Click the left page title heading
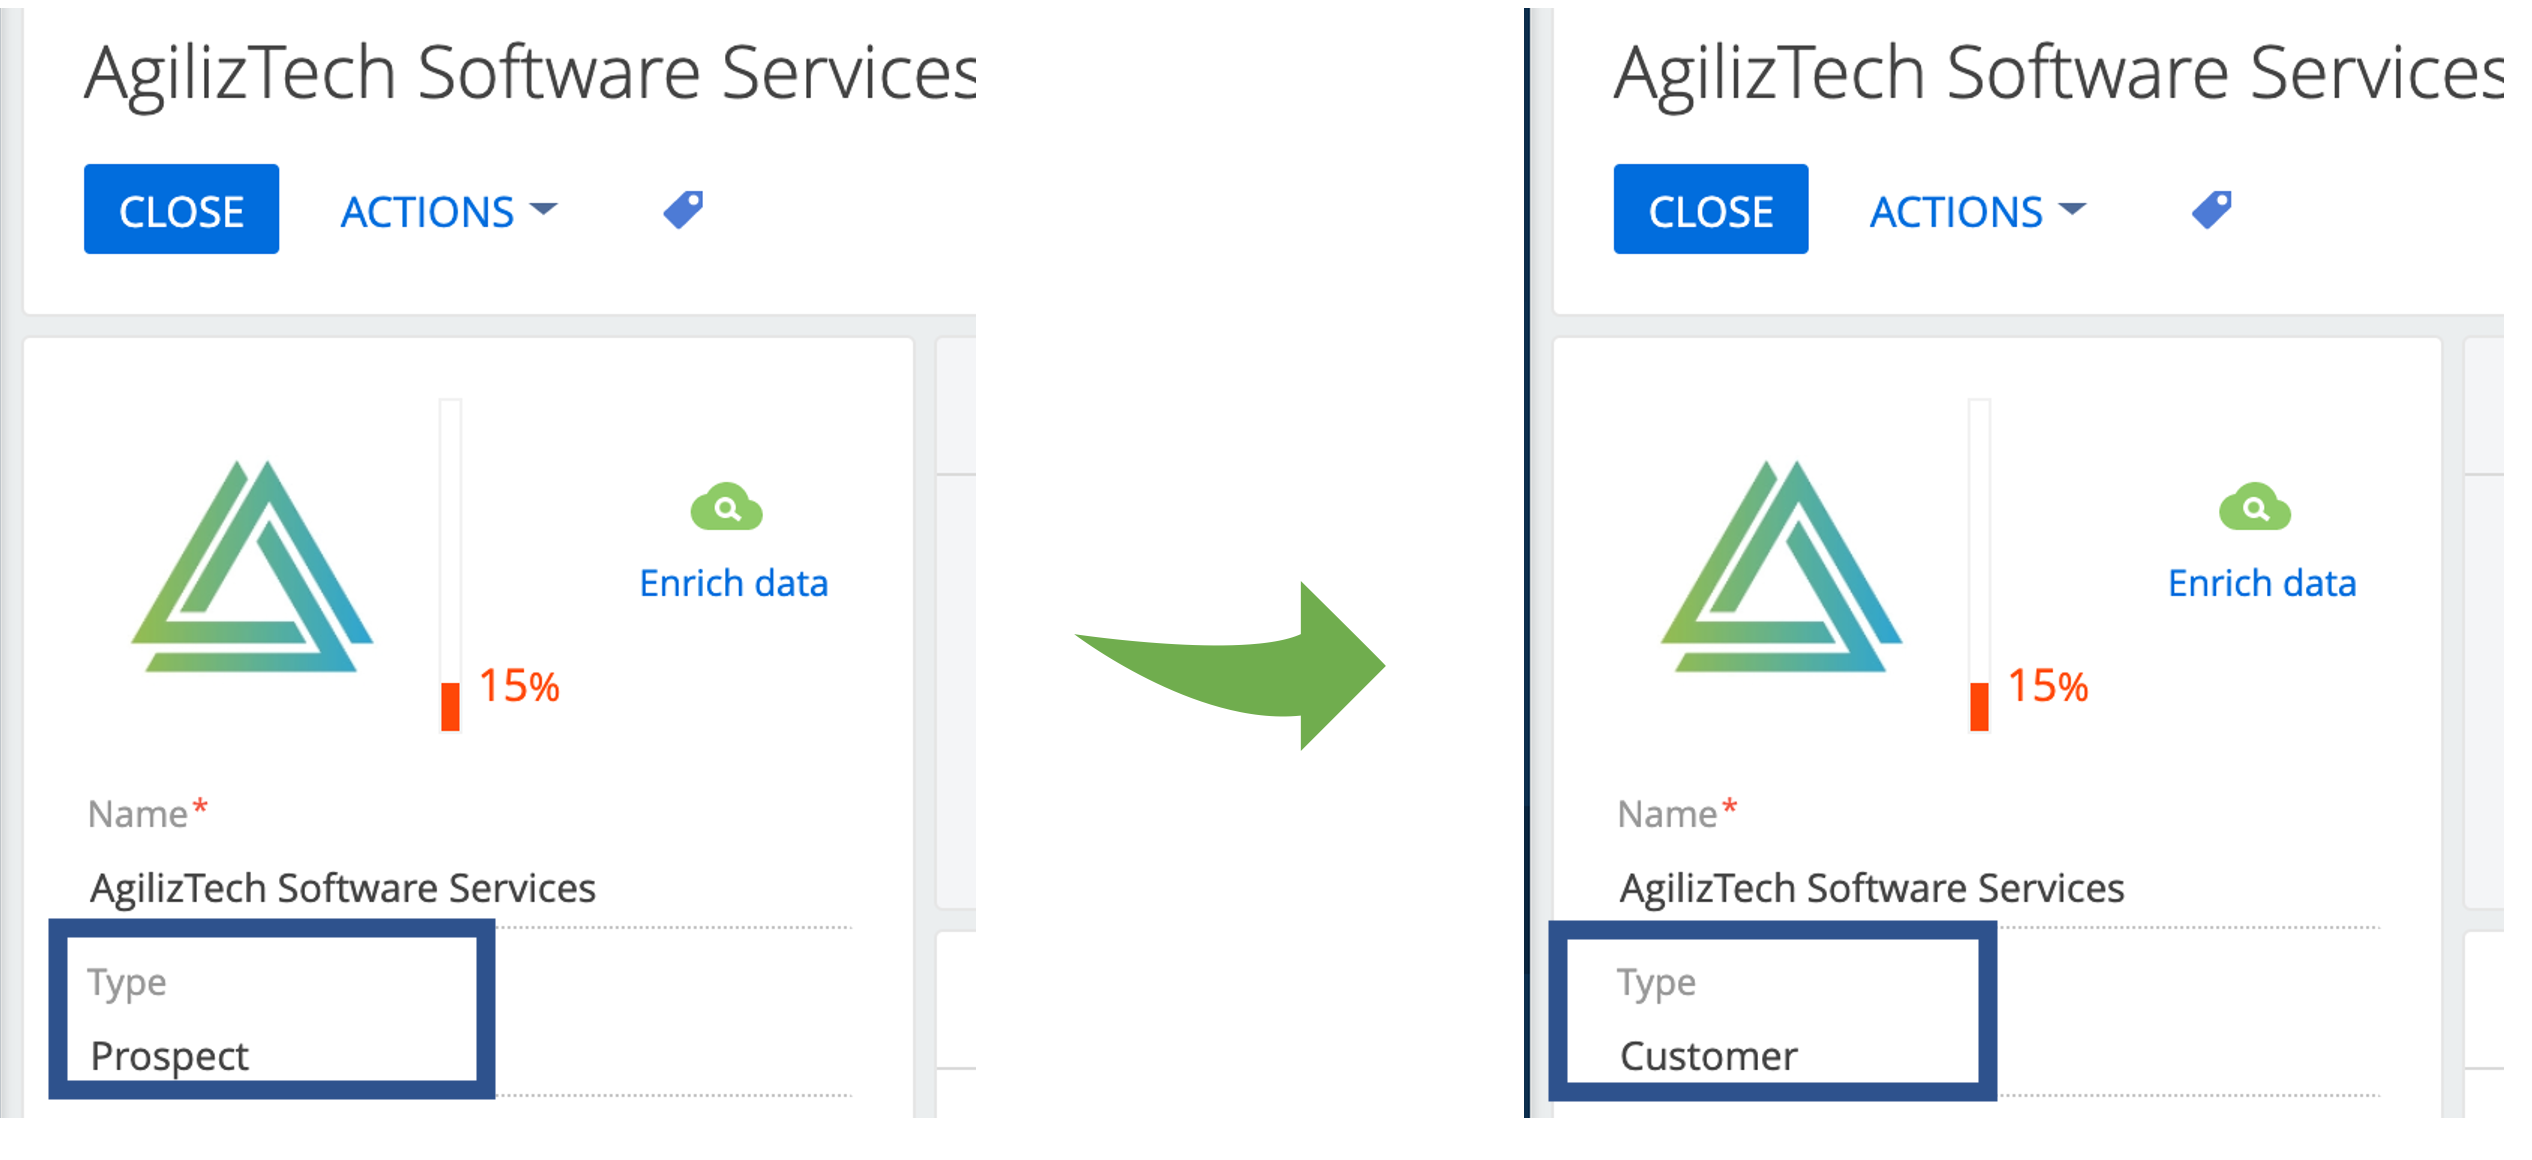The width and height of the screenshot is (2532, 1160). 530,74
